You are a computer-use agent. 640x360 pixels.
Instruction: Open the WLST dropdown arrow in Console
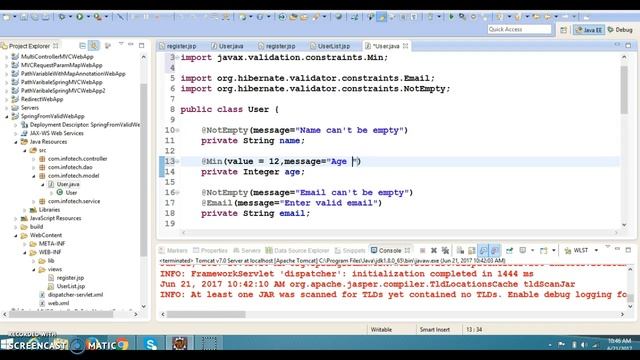(596, 250)
